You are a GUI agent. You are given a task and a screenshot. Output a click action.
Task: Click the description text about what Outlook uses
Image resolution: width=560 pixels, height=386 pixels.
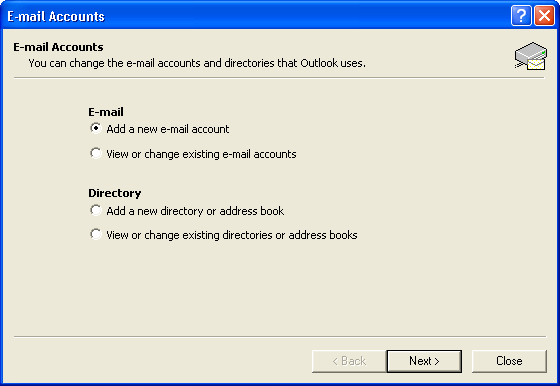[x=197, y=63]
